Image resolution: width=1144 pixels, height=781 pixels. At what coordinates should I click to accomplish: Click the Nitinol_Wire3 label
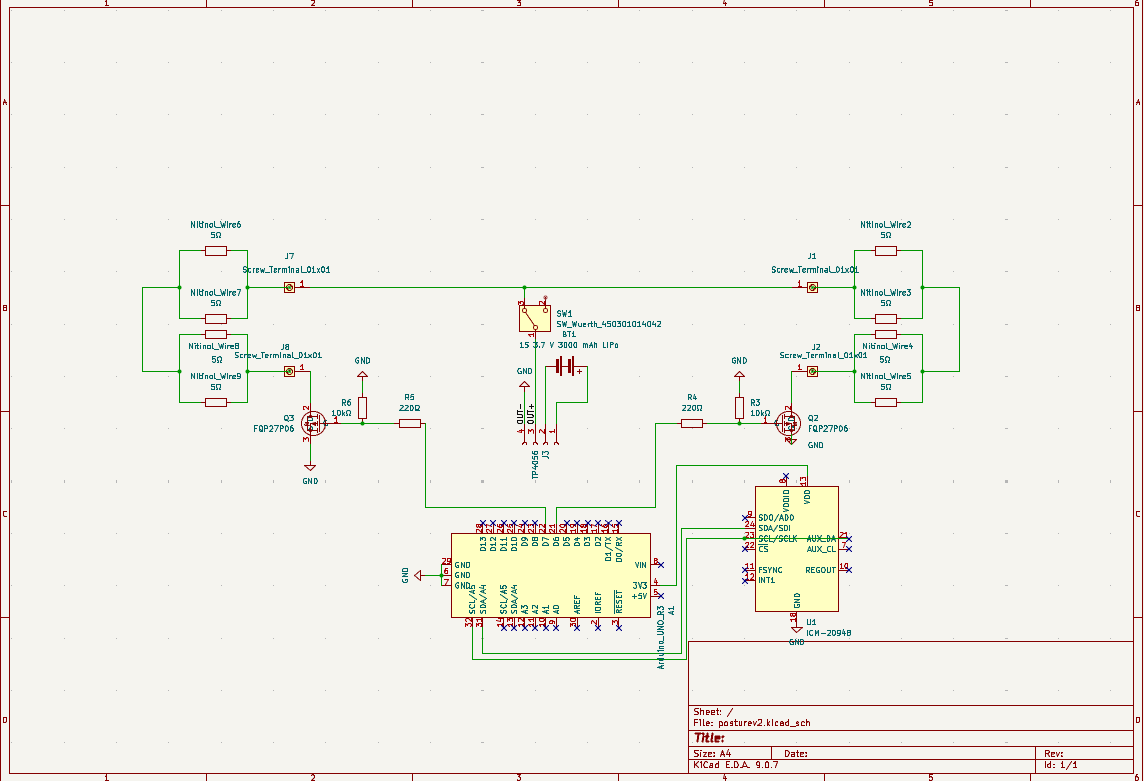(x=886, y=293)
